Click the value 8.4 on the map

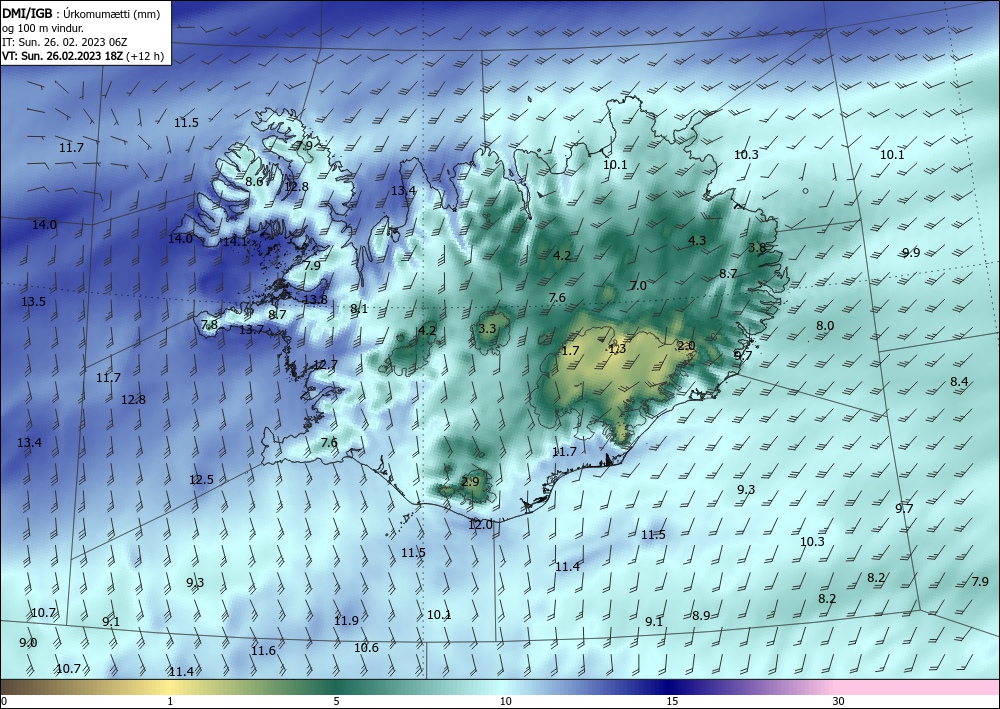[x=959, y=382]
